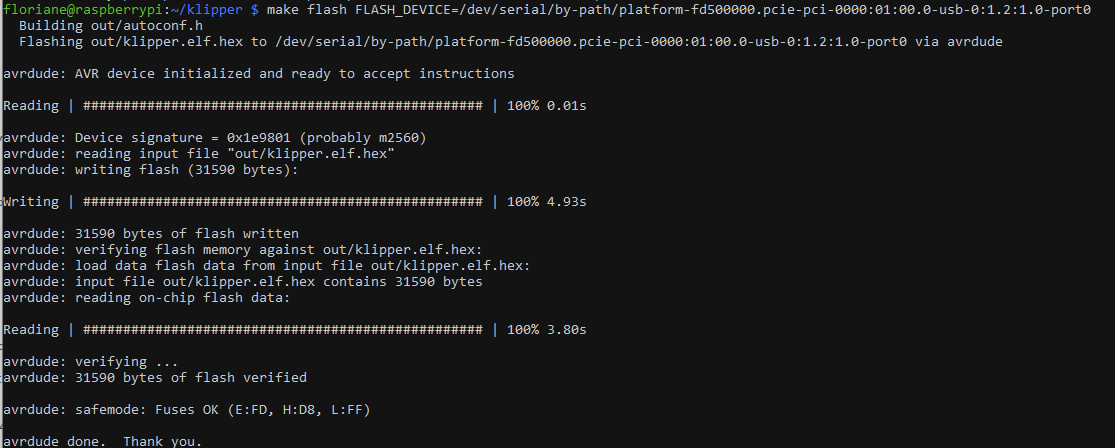
Task: Click the 'avrdude done. Thank you.' line
Action: [102, 442]
